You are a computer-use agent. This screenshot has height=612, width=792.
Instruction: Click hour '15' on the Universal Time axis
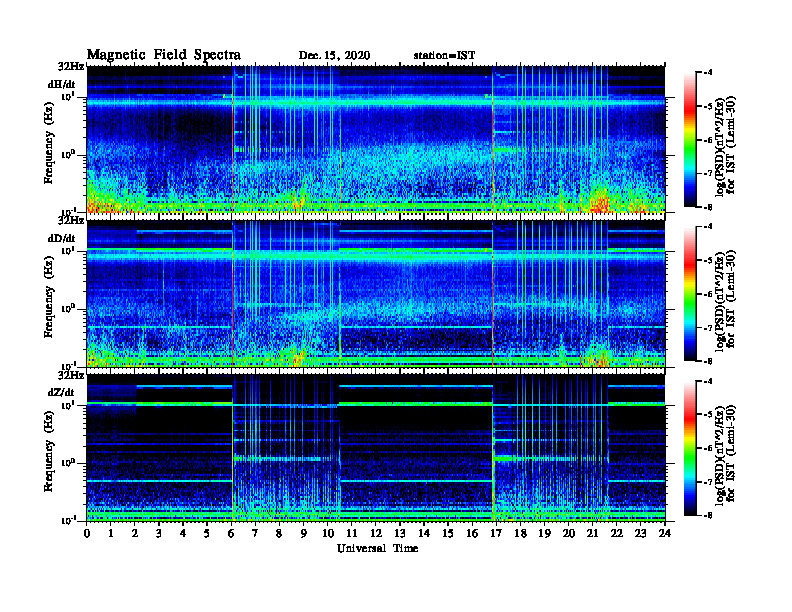pyautogui.click(x=448, y=533)
